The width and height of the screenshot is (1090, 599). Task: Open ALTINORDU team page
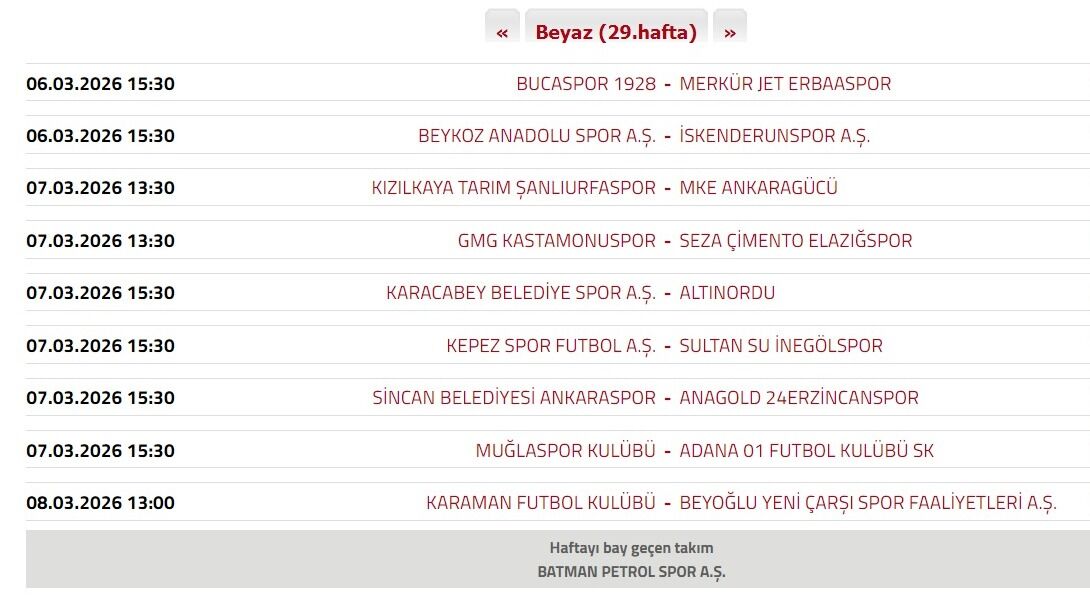coord(727,293)
